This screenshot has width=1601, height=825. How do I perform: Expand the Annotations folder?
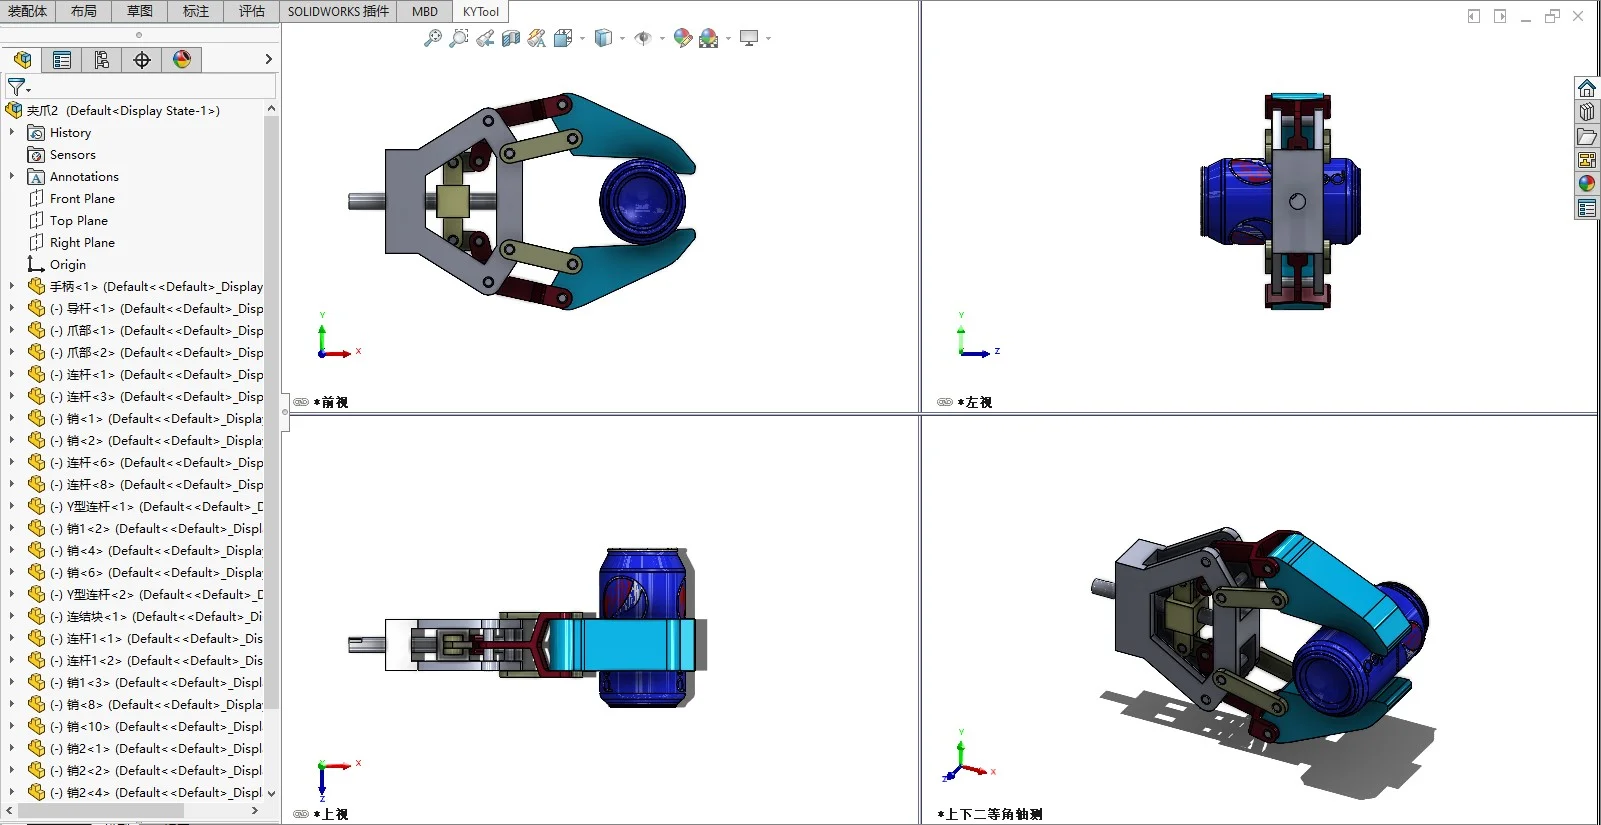click(12, 176)
